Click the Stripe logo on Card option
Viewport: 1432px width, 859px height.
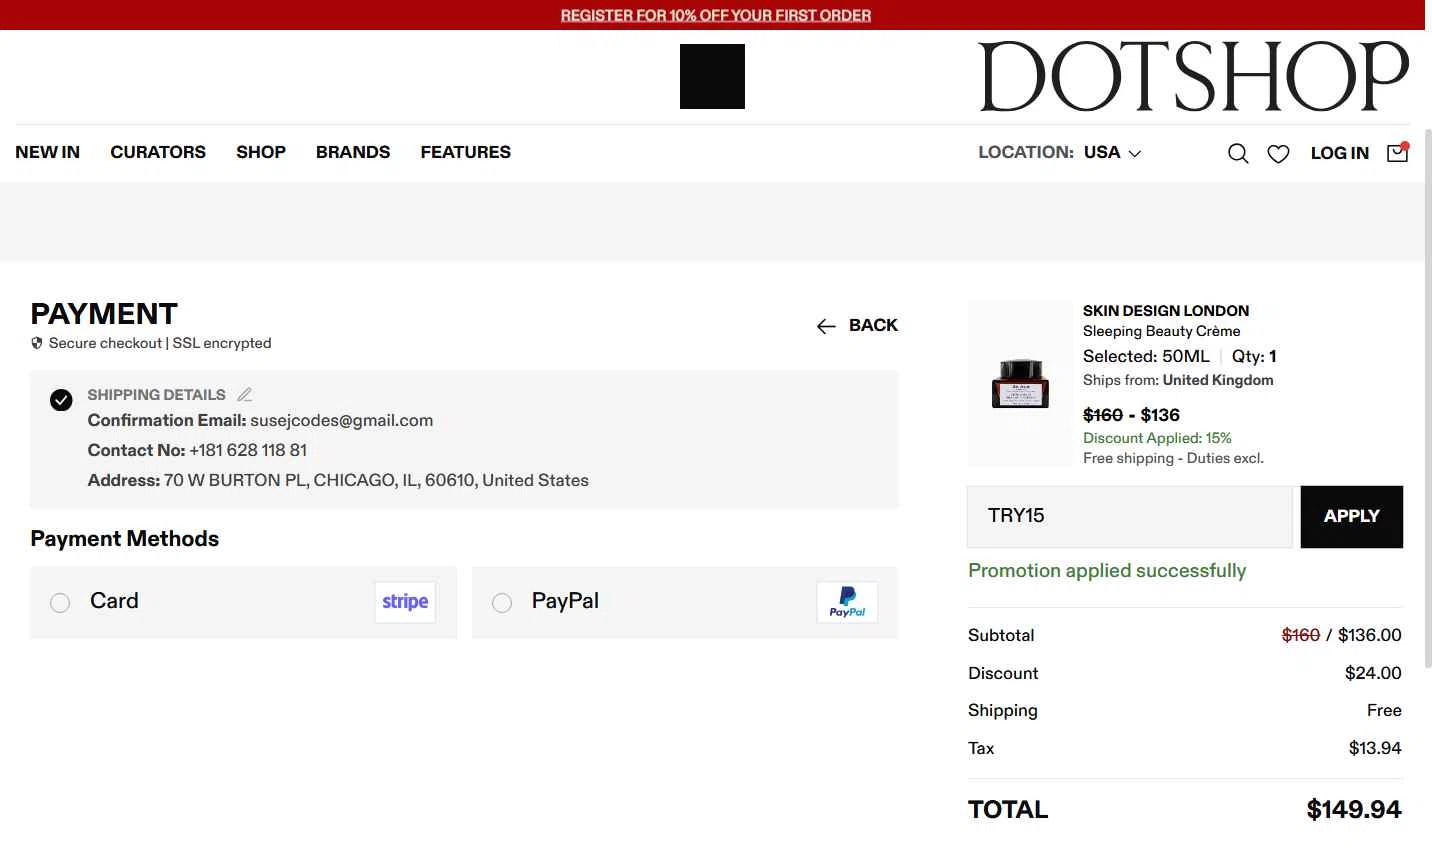coord(405,602)
